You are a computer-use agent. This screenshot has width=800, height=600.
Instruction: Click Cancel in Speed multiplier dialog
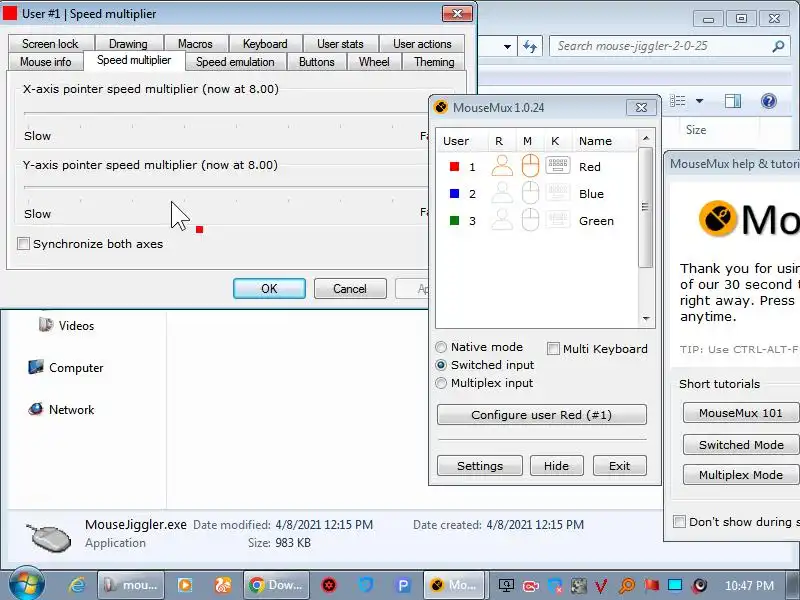click(350, 288)
